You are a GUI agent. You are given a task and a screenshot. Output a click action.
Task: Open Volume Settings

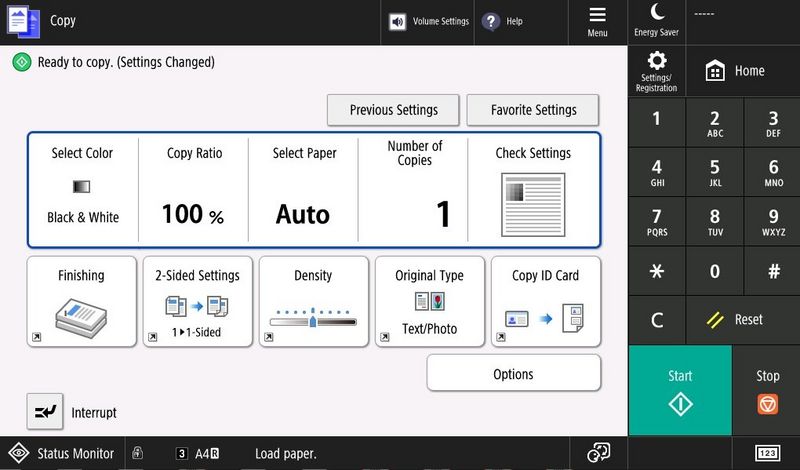pyautogui.click(x=428, y=21)
